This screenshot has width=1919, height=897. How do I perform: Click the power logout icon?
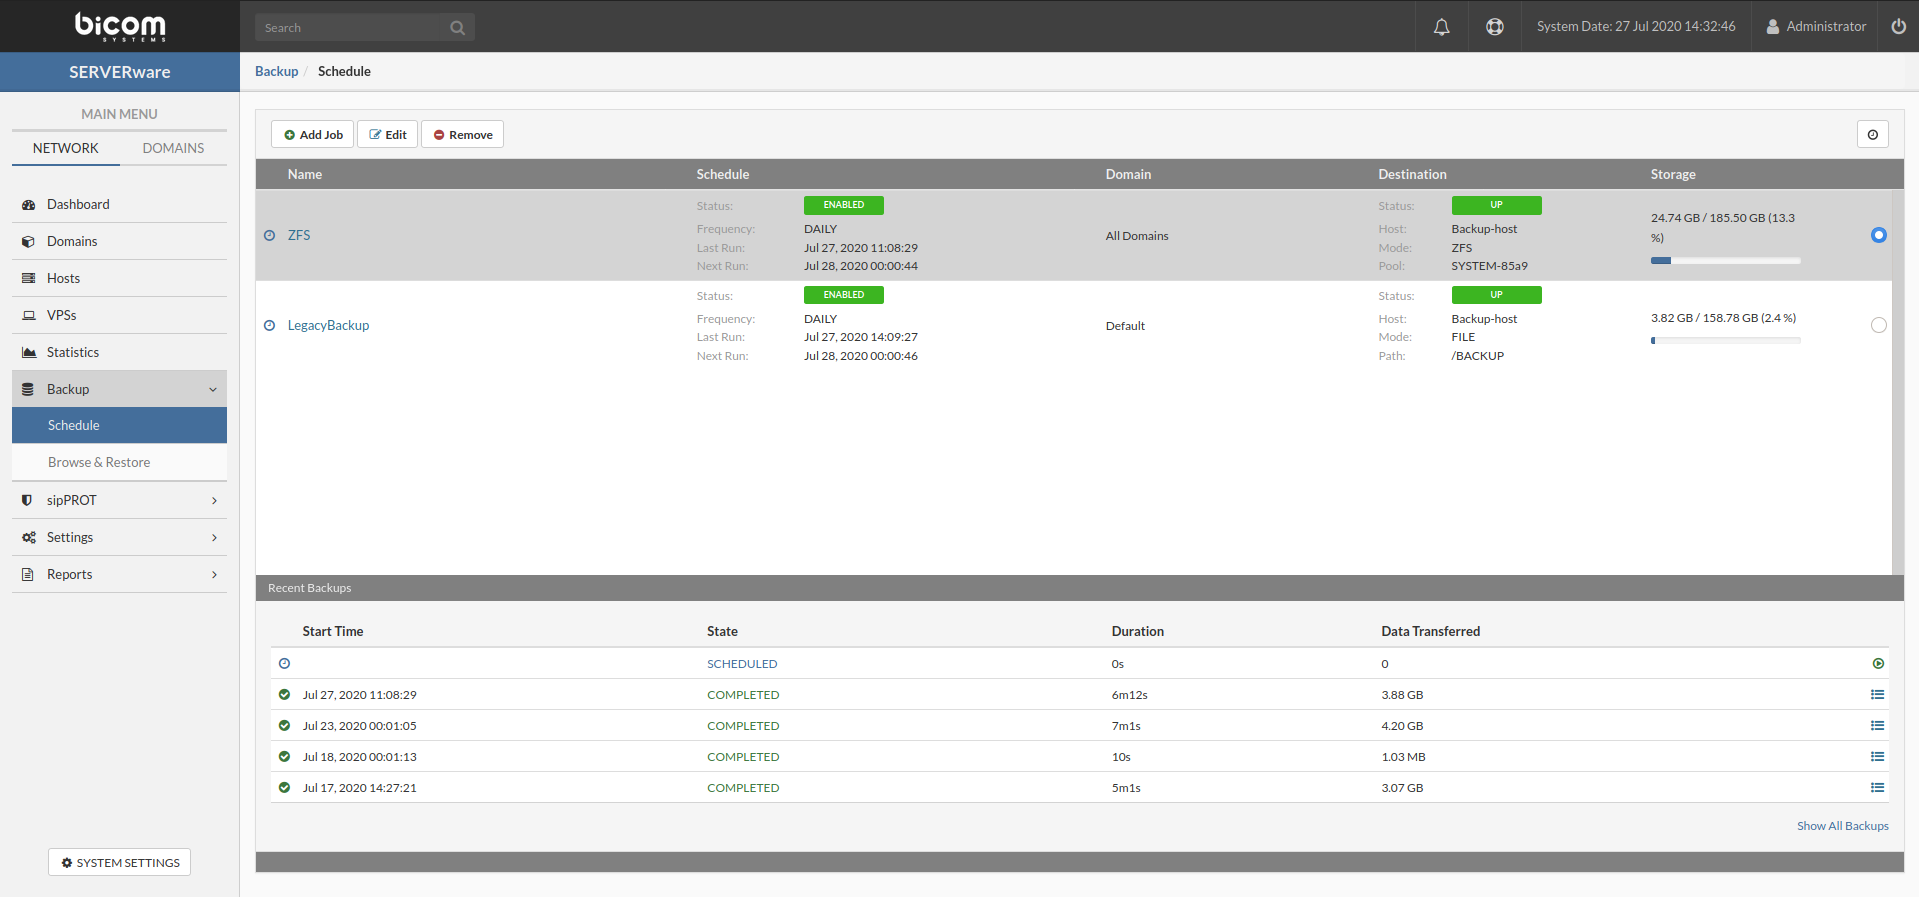(x=1898, y=27)
